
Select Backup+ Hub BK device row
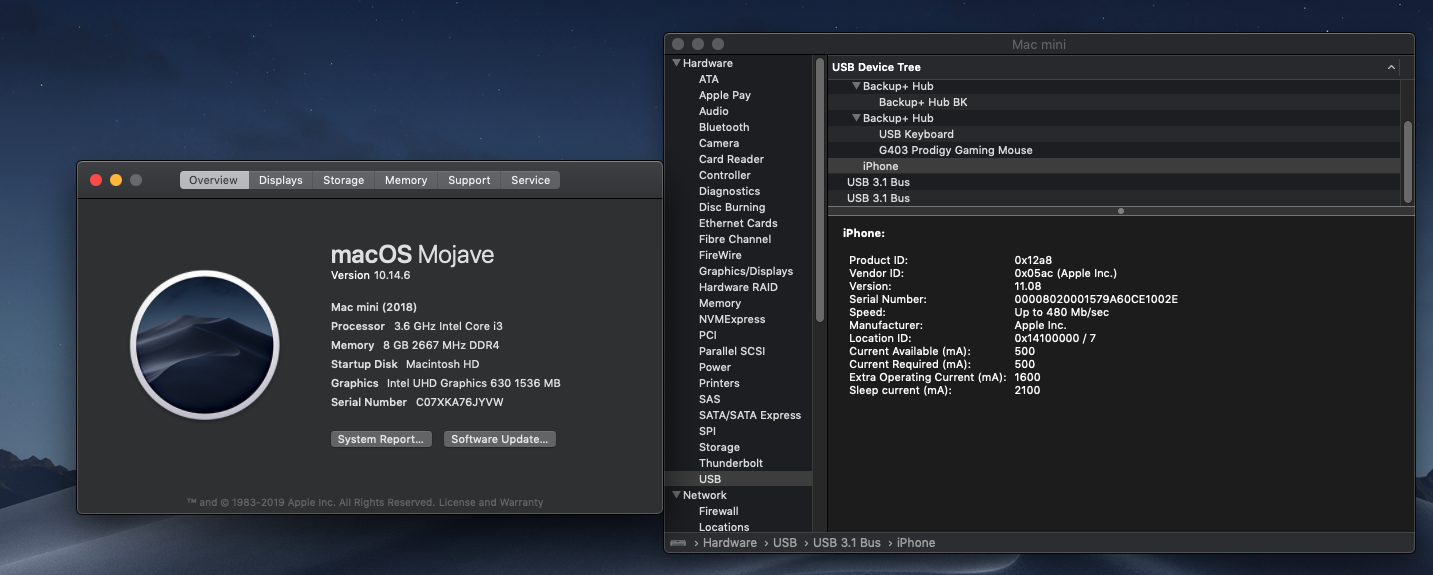pyautogui.click(x=1114, y=102)
